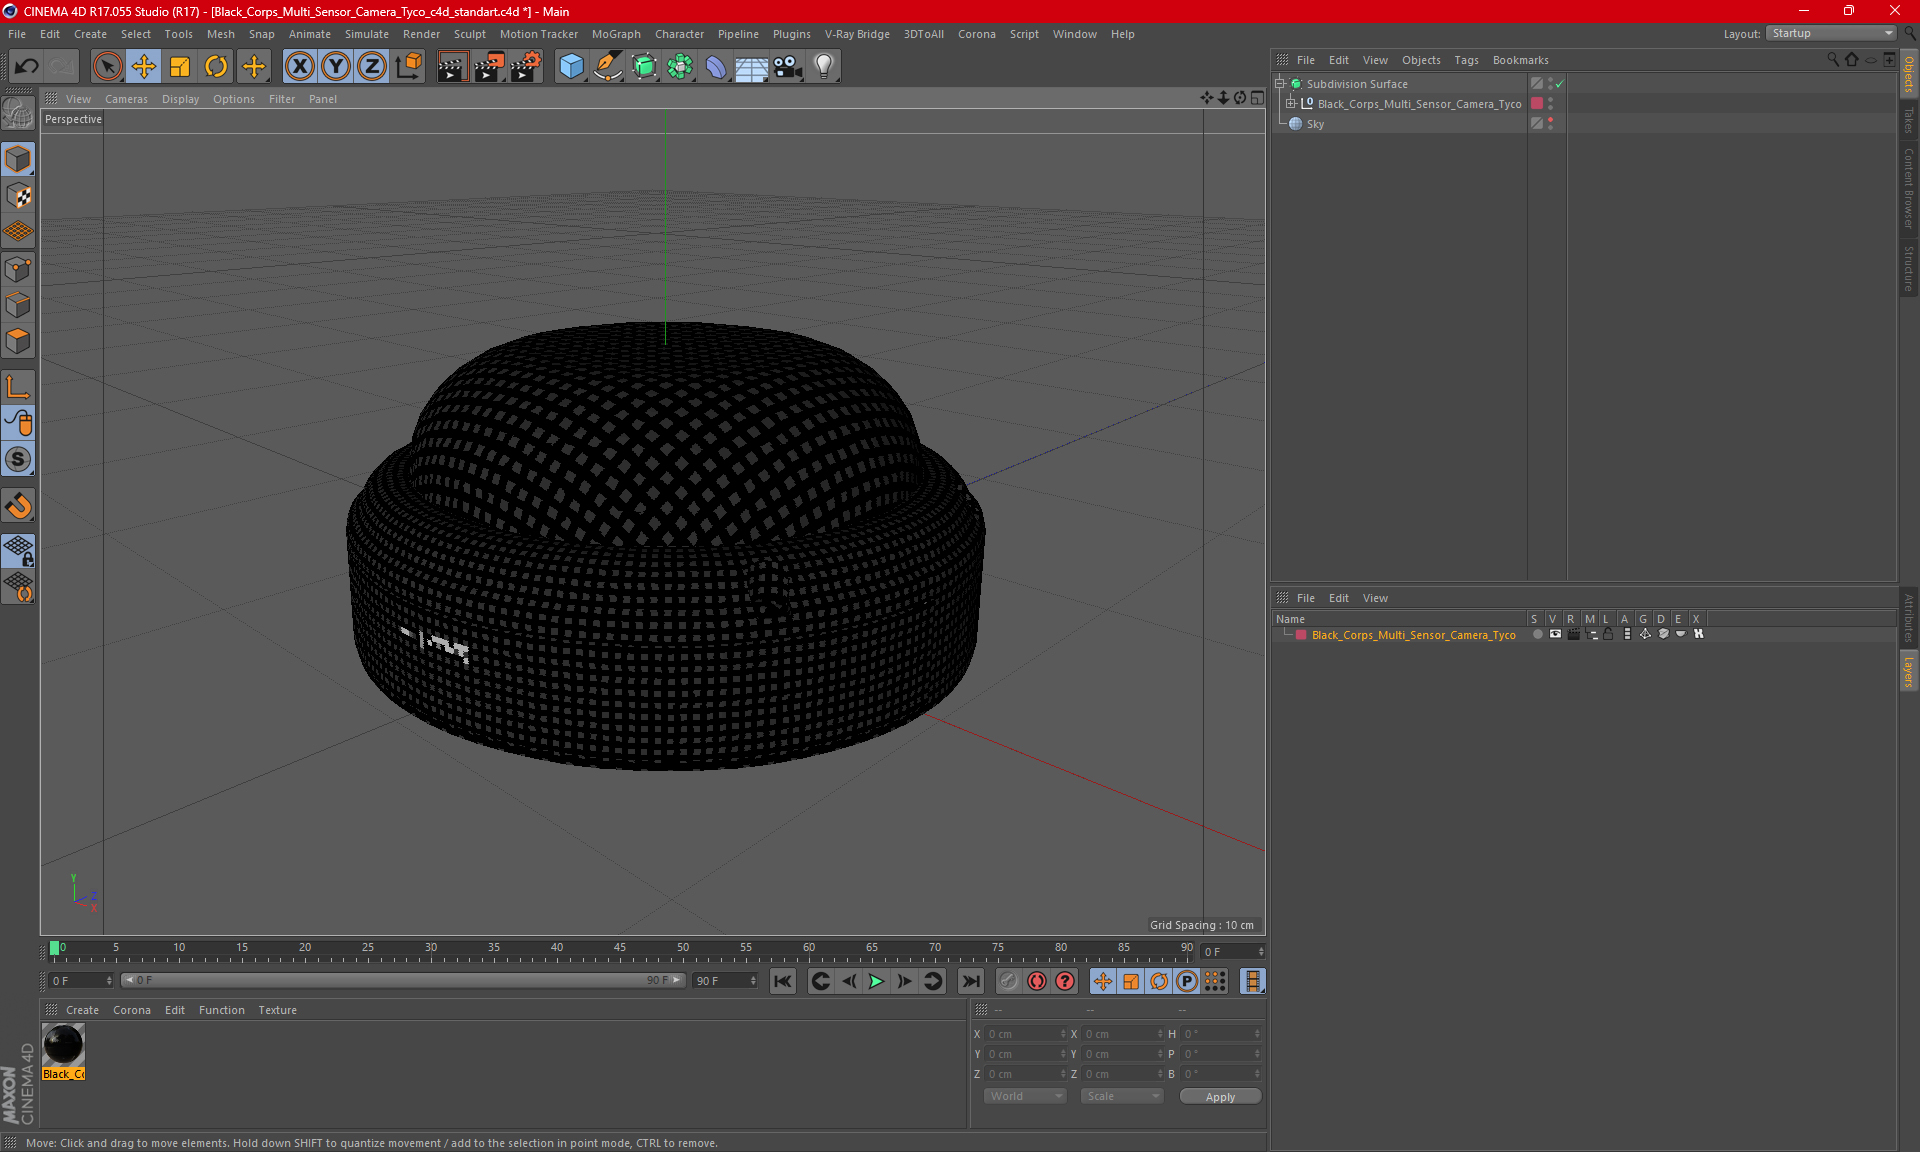Select the Camera object icon

(787, 67)
